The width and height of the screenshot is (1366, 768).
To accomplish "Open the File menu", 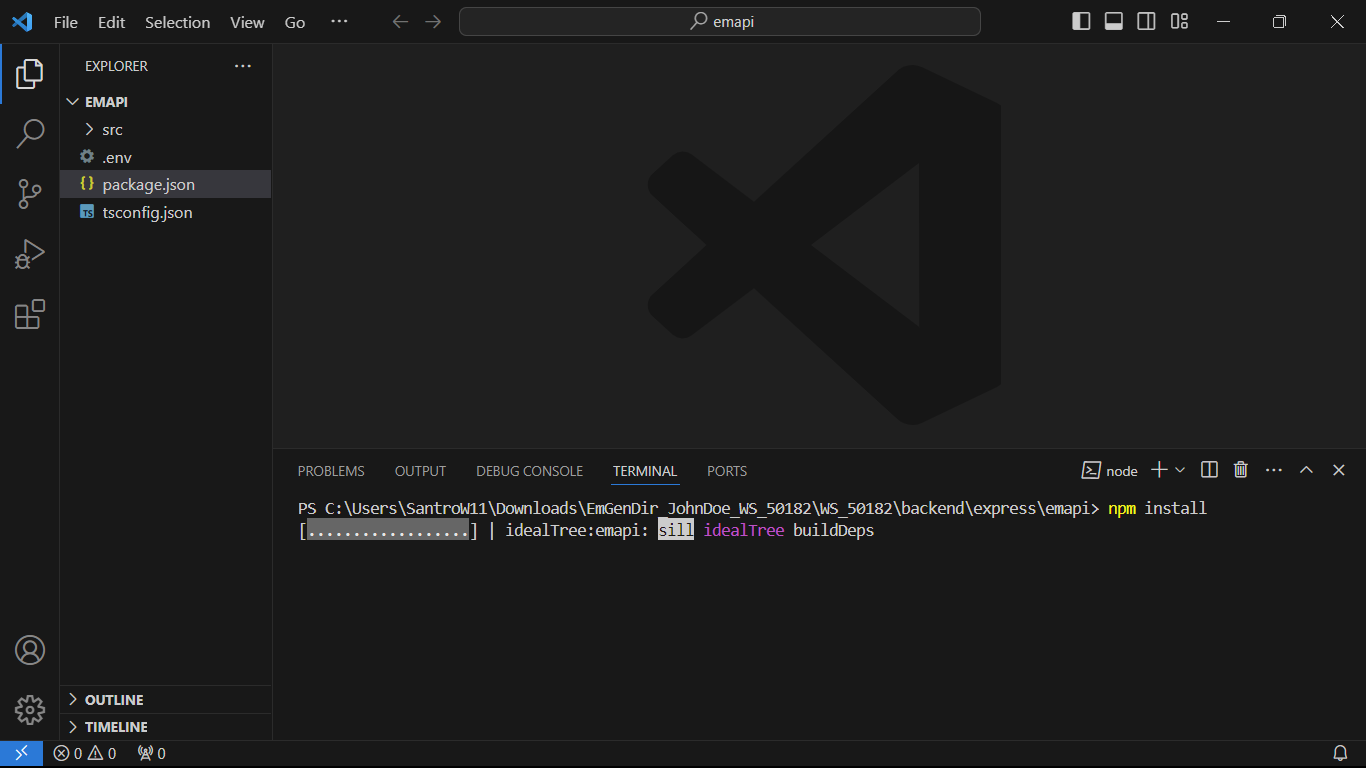I will tap(66, 22).
